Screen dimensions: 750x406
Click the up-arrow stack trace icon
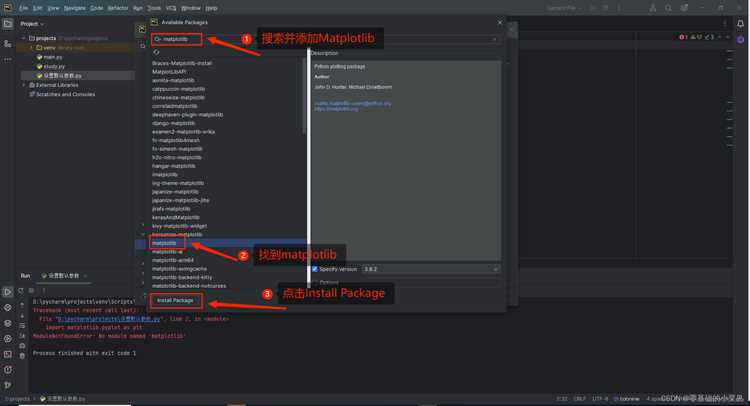coord(22,305)
